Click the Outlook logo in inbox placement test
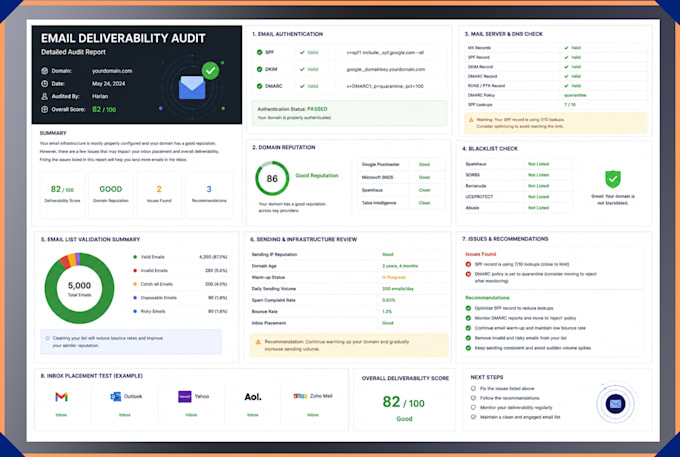This screenshot has height=457, width=680. (116, 396)
